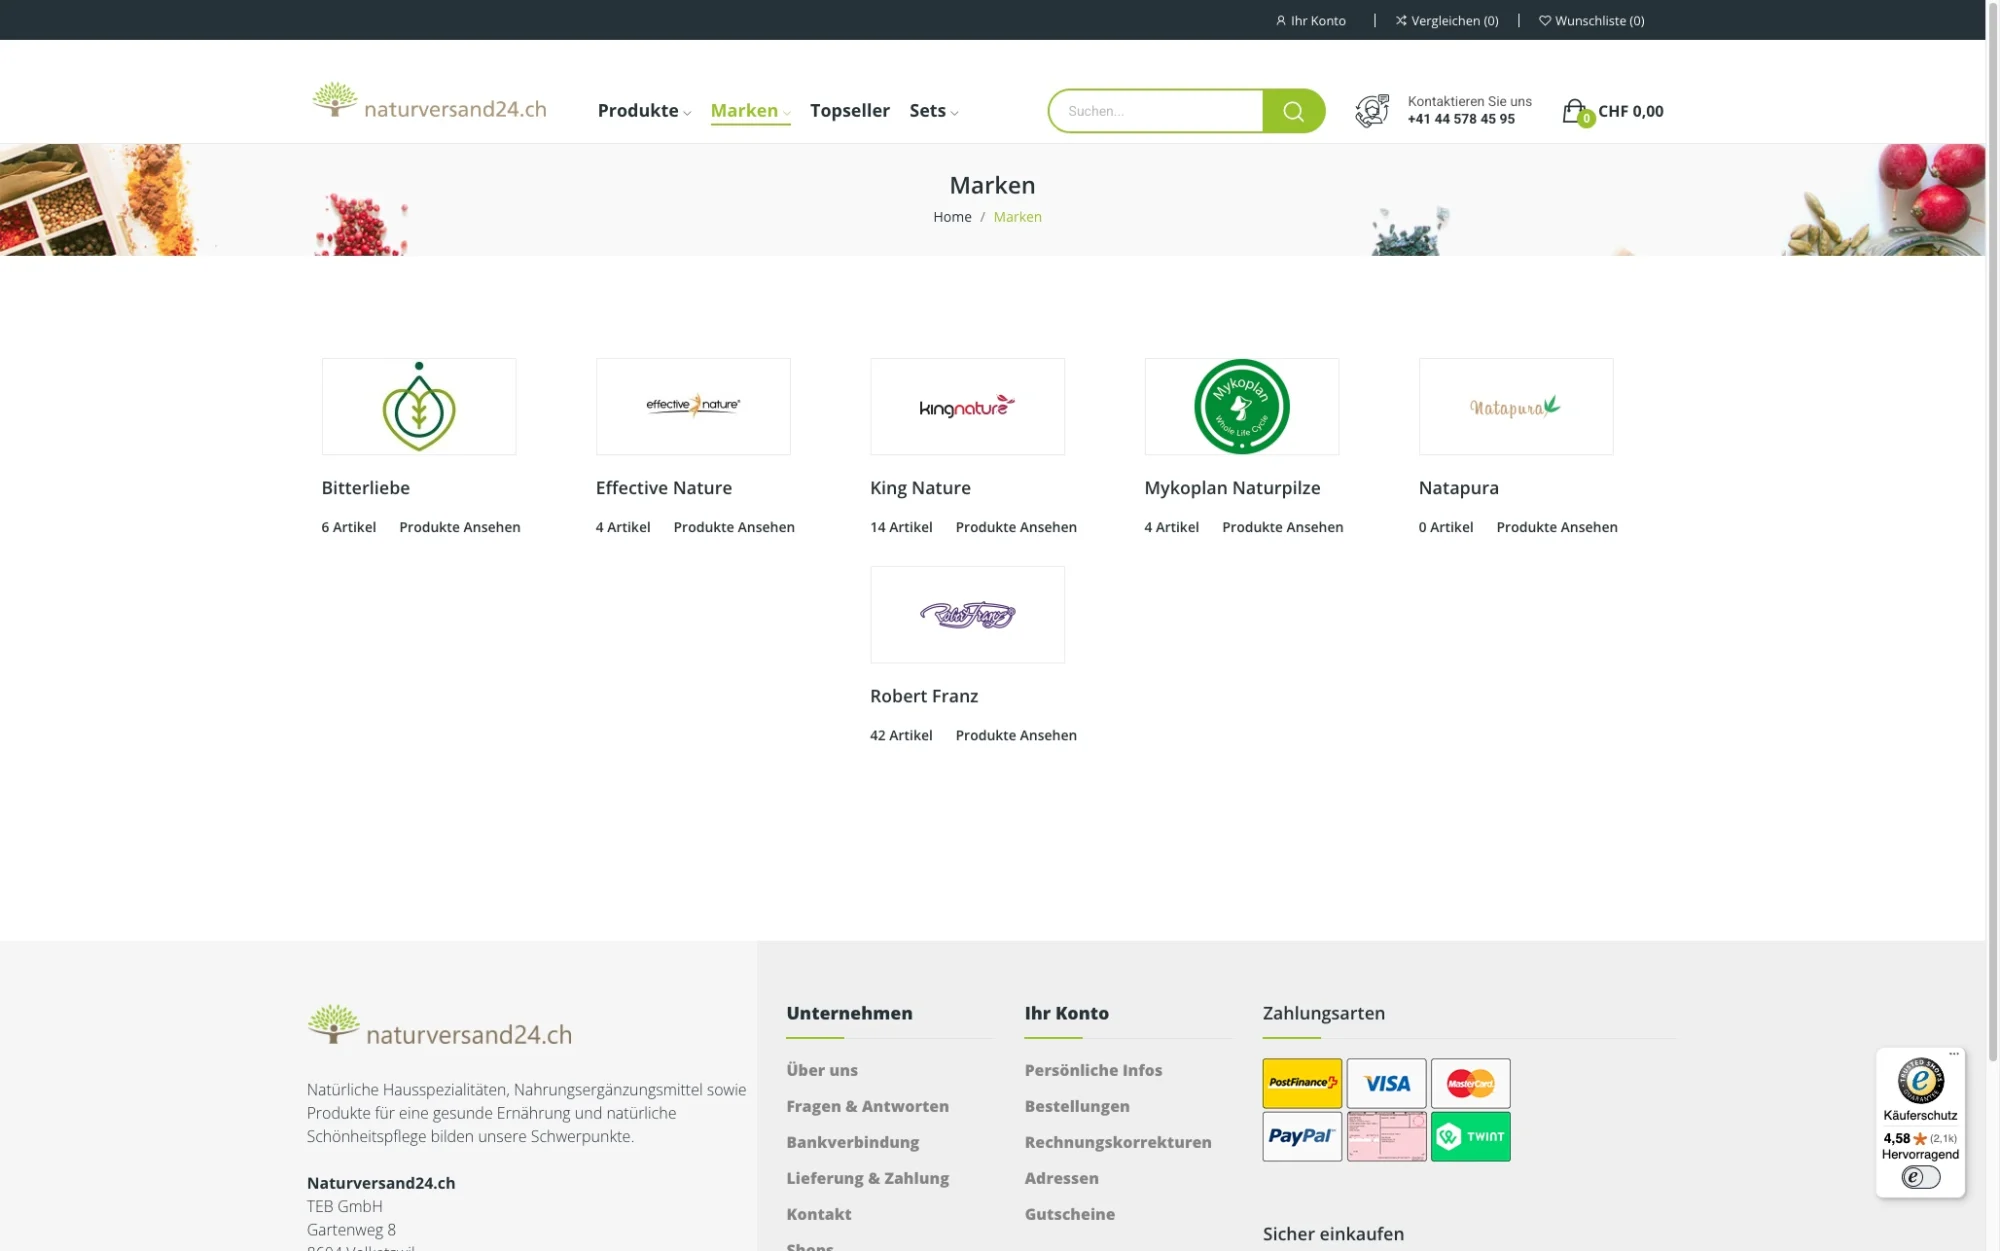The width and height of the screenshot is (2000, 1251).
Task: Click the footer naturversand24.ch logo
Action: tap(439, 1026)
